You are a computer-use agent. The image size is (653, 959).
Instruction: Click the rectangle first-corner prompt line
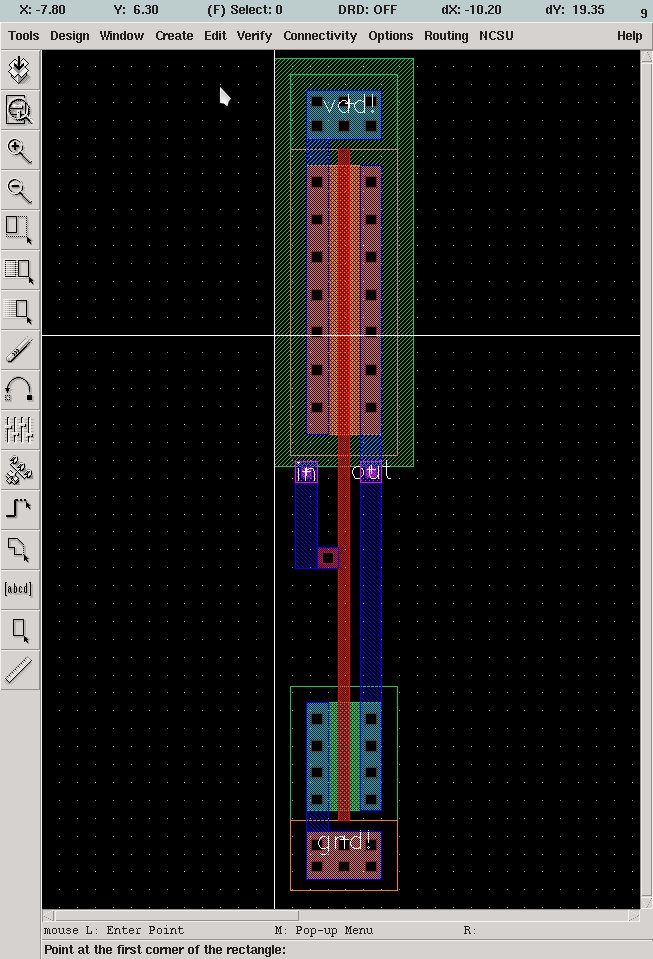click(165, 950)
